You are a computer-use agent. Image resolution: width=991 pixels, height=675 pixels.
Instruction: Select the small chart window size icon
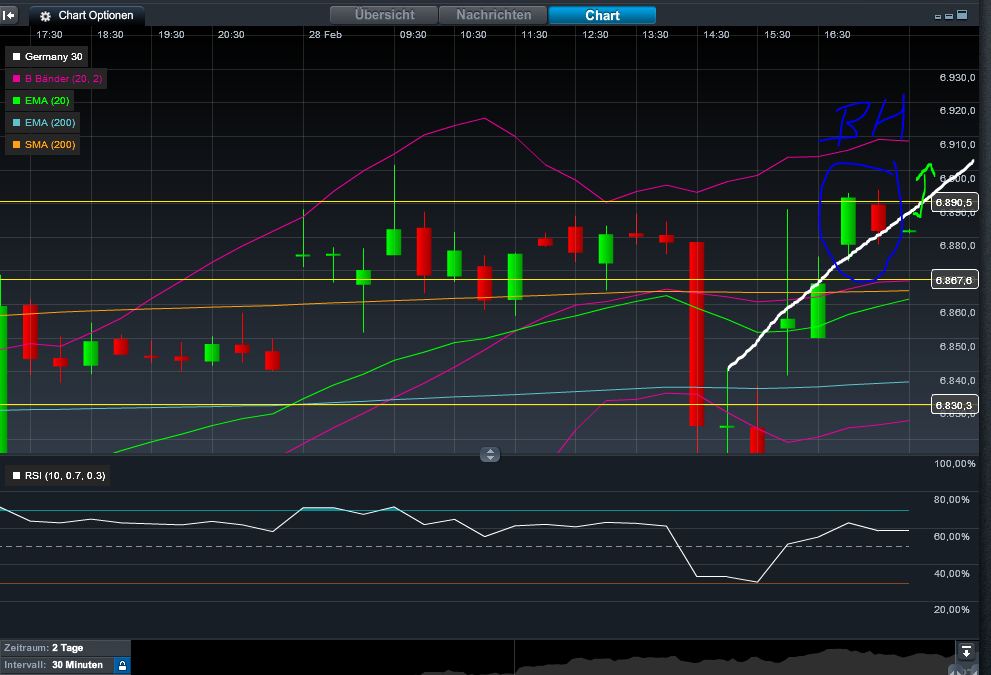tap(938, 16)
